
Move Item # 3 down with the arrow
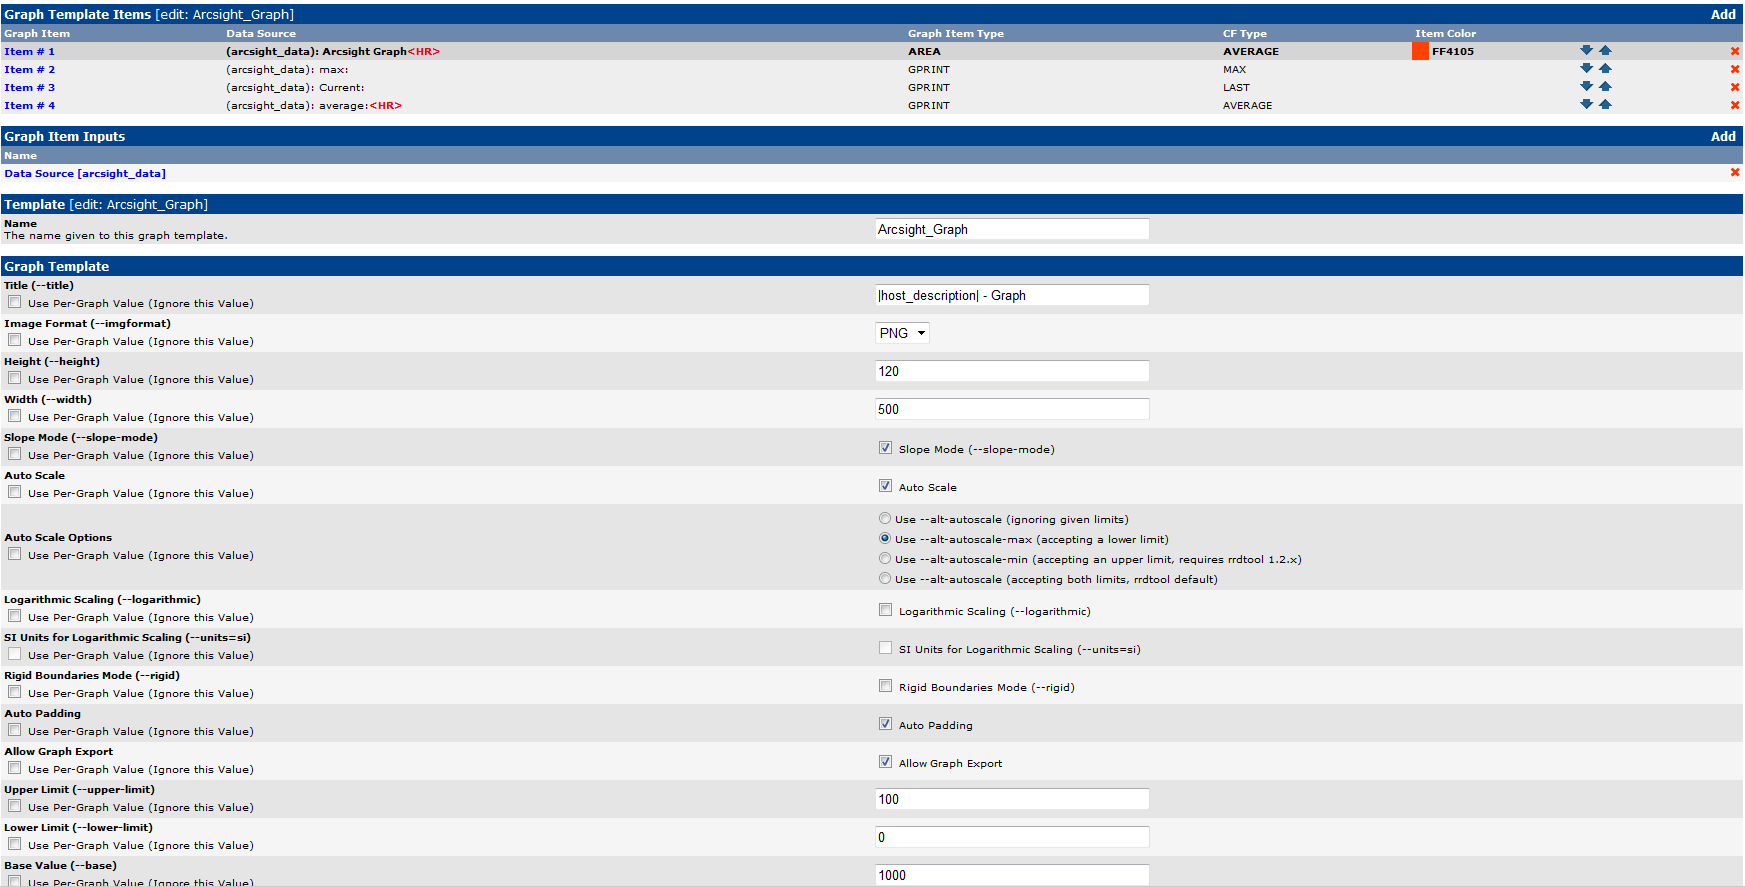coord(1586,86)
